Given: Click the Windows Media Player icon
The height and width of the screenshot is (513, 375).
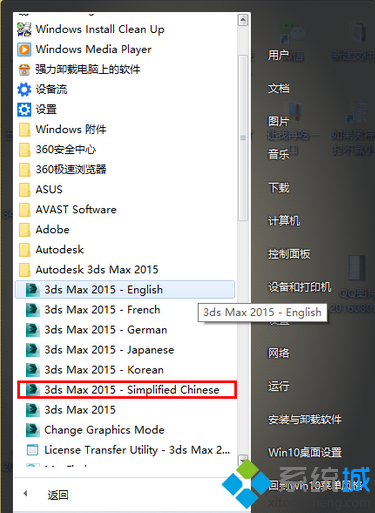Looking at the screenshot, I should [x=24, y=49].
